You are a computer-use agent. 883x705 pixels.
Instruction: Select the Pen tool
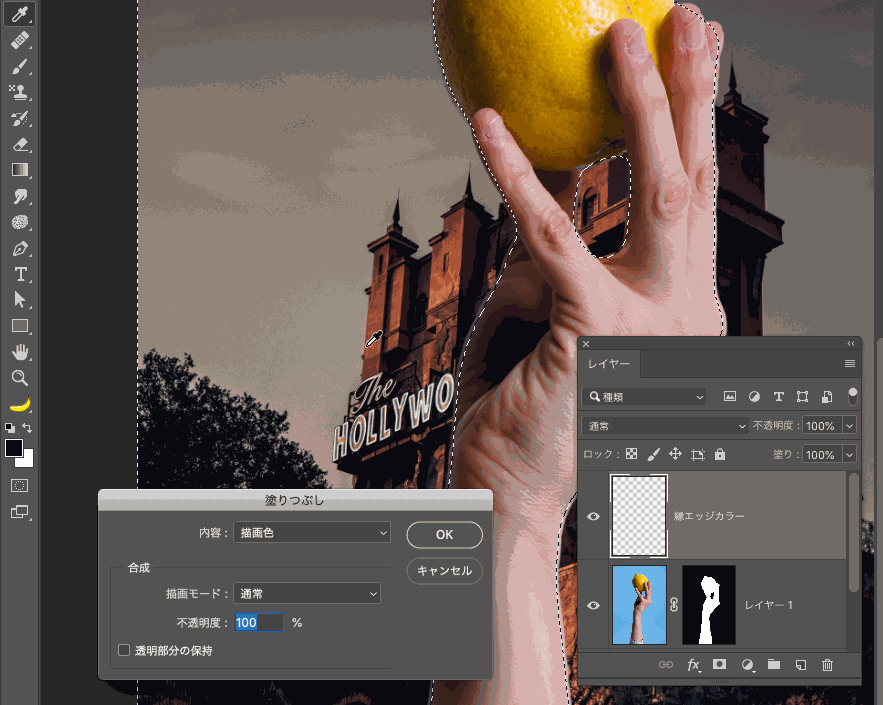[19, 248]
